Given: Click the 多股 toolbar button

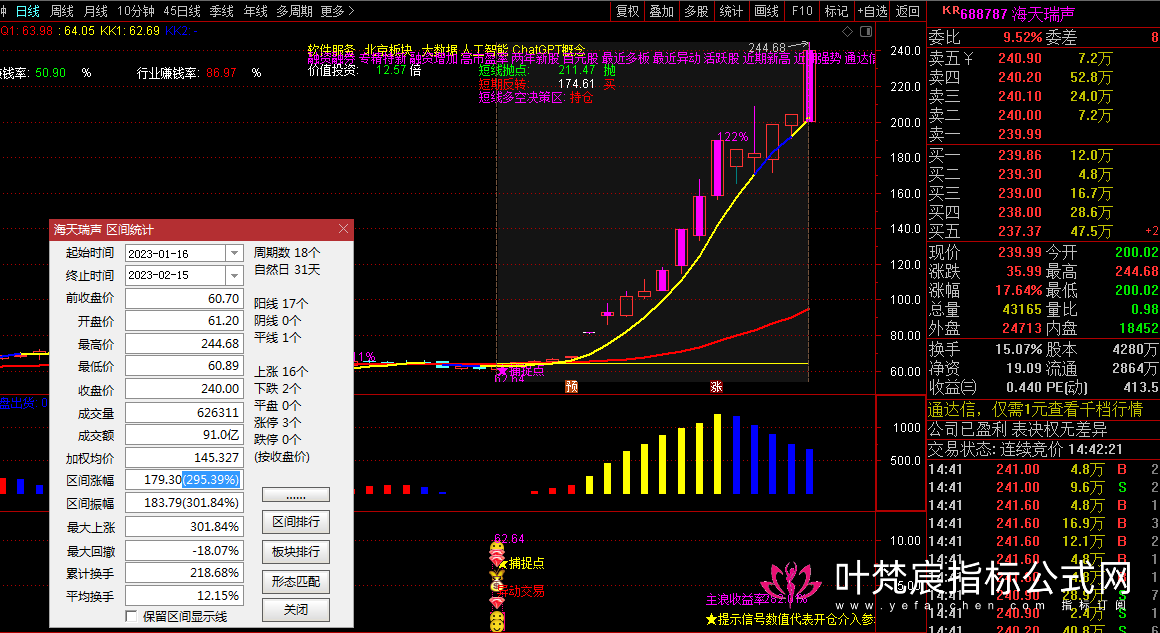Looking at the screenshot, I should click(x=696, y=10).
